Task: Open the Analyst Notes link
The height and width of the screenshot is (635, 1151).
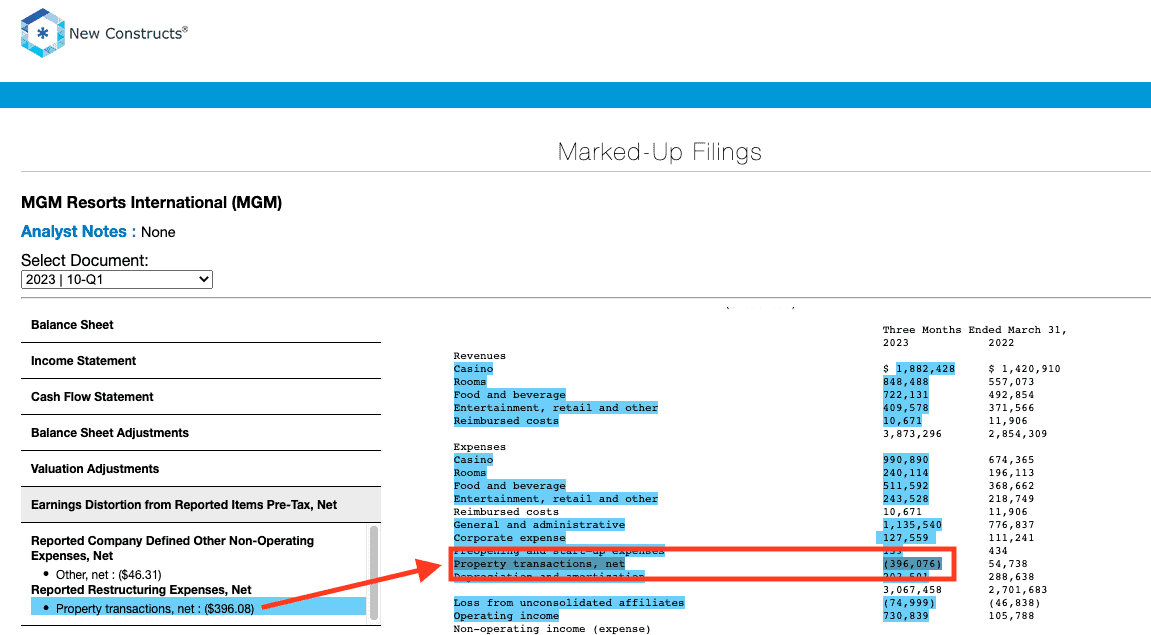Action: pos(73,232)
